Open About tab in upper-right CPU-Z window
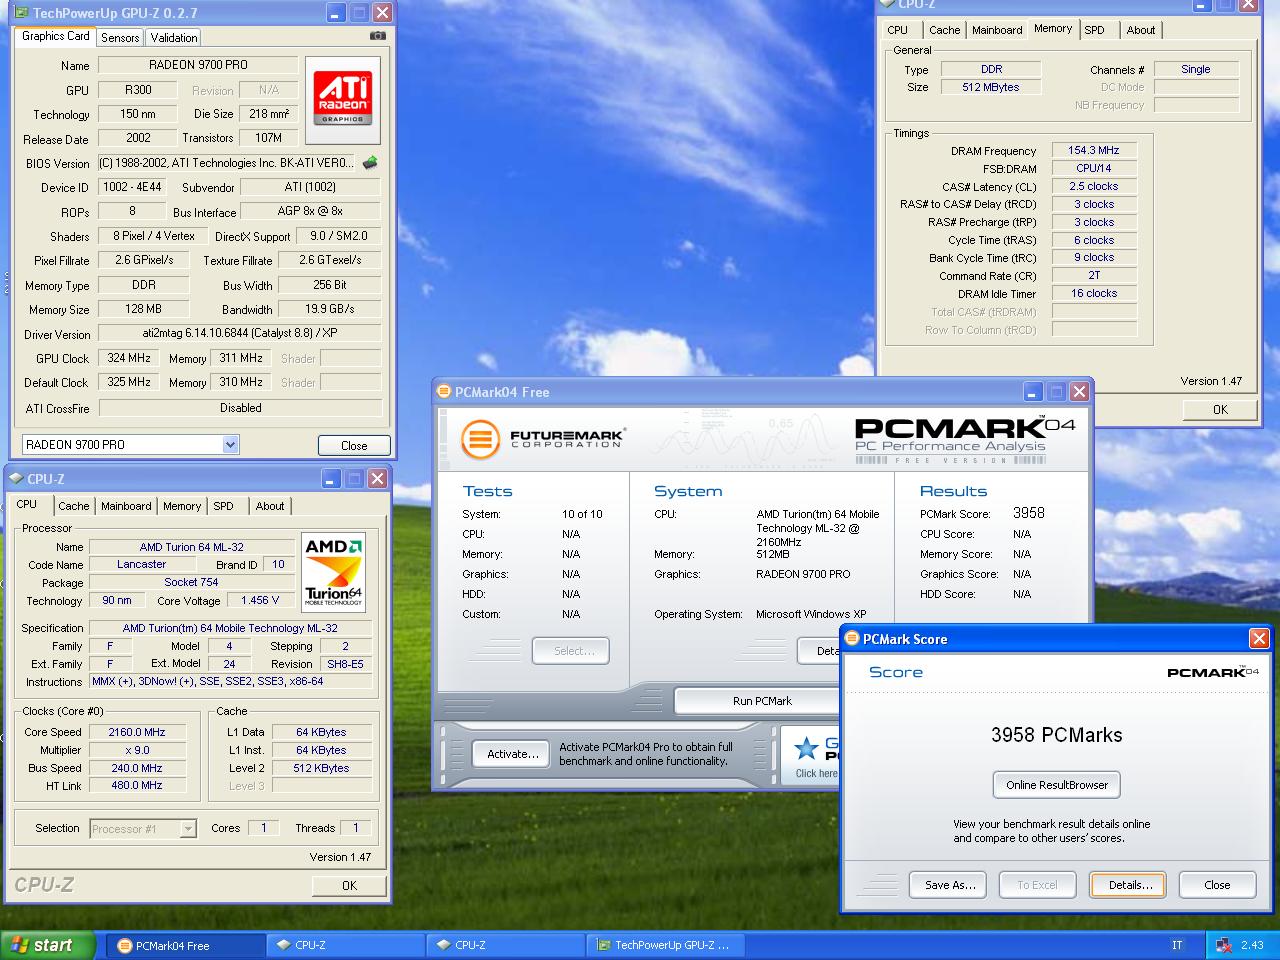Viewport: 1280px width, 960px height. click(x=1141, y=30)
